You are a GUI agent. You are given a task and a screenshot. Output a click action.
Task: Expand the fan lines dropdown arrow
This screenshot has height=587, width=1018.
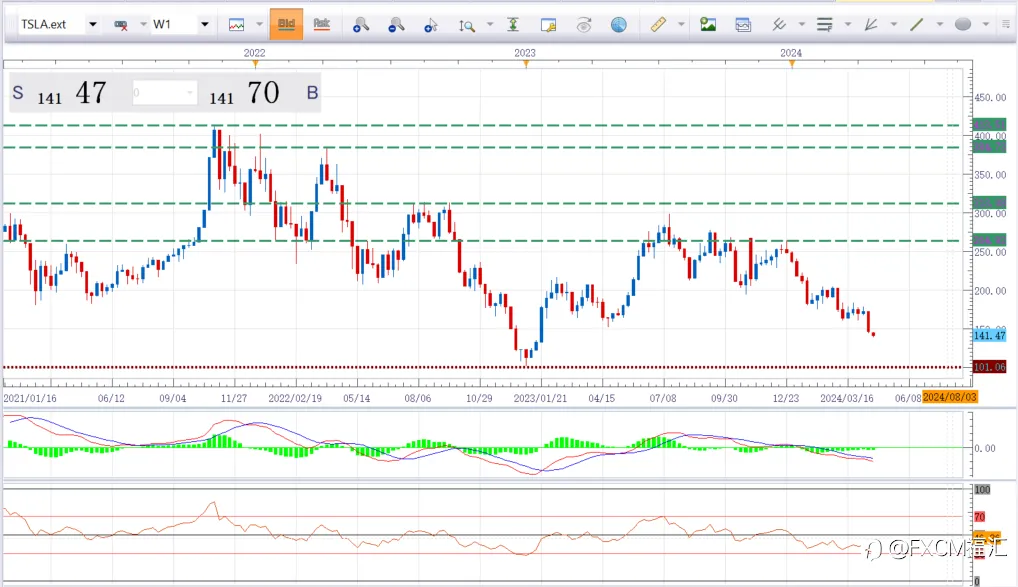click(894, 25)
